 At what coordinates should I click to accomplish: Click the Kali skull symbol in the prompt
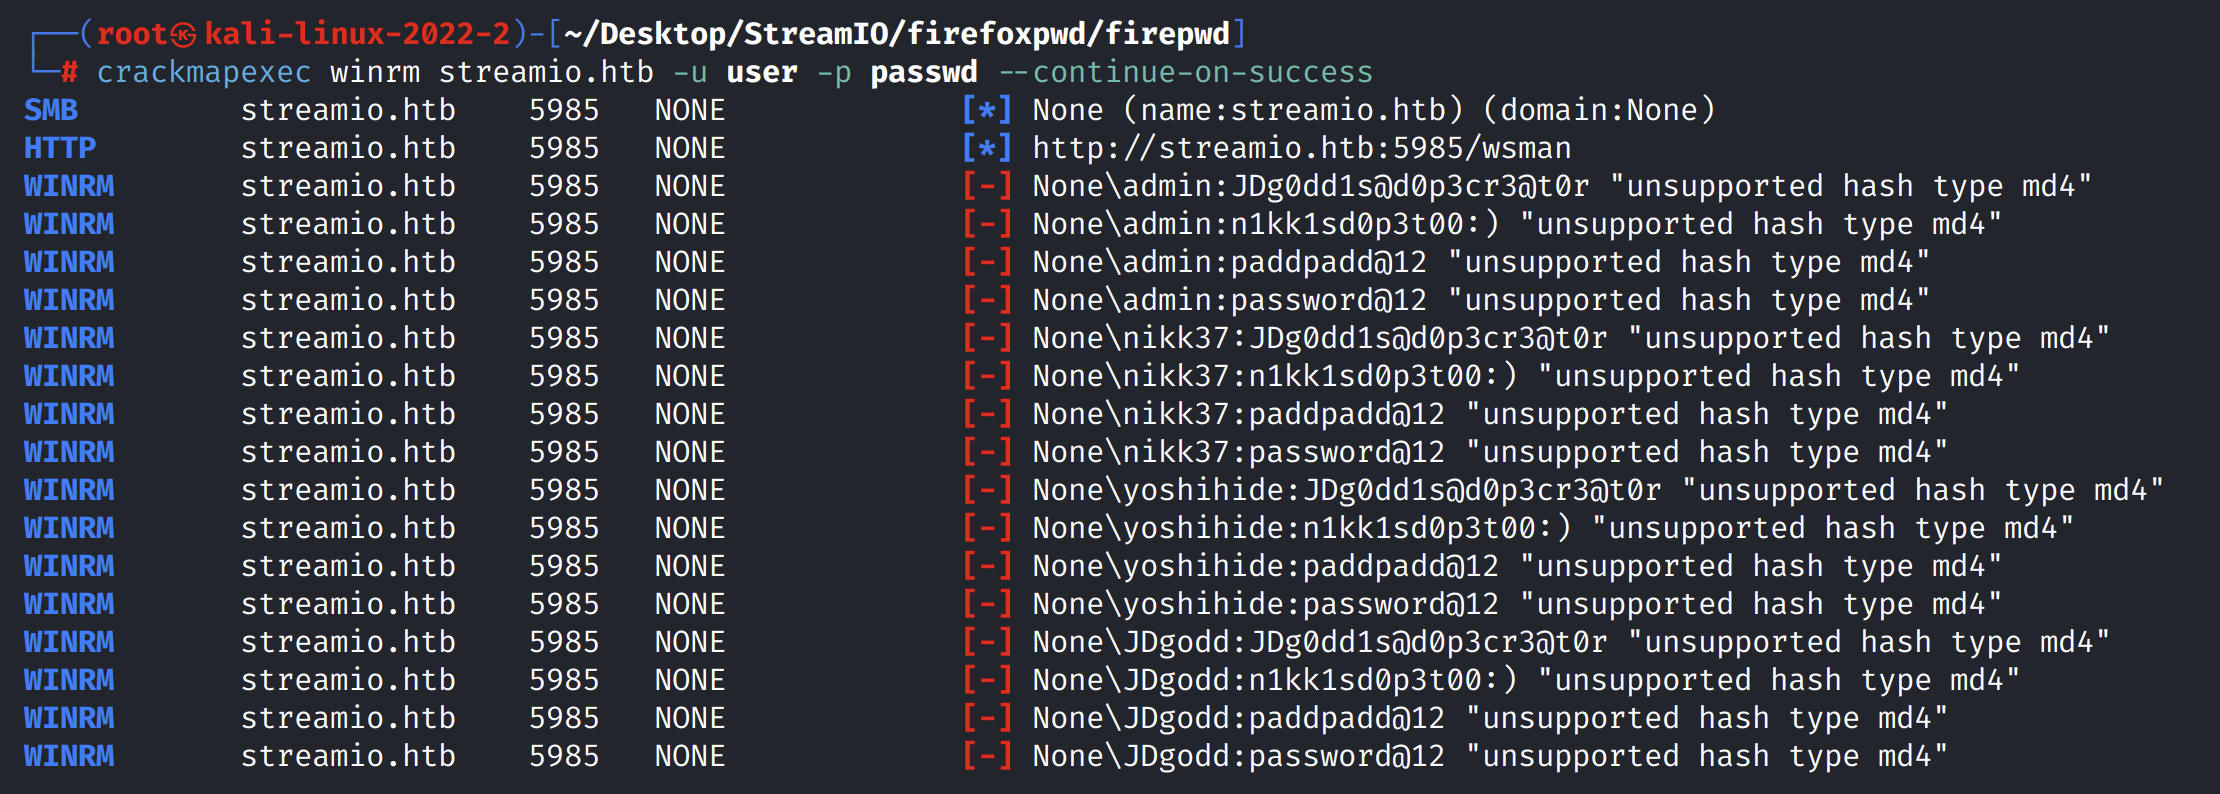pos(183,35)
